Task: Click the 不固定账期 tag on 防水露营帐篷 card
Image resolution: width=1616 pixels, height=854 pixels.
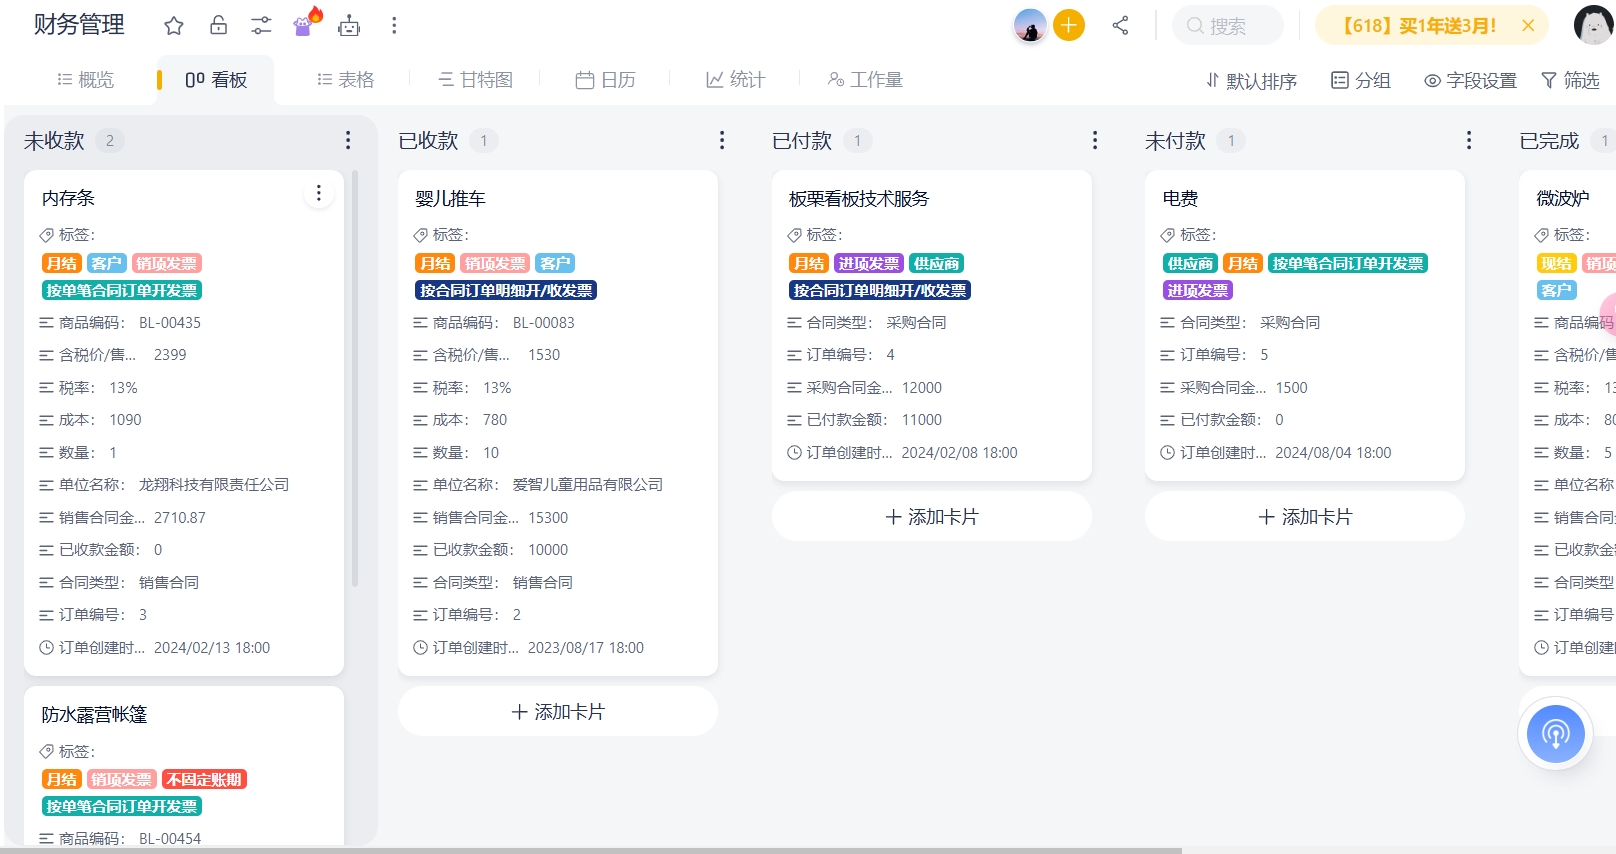Action: (x=204, y=779)
